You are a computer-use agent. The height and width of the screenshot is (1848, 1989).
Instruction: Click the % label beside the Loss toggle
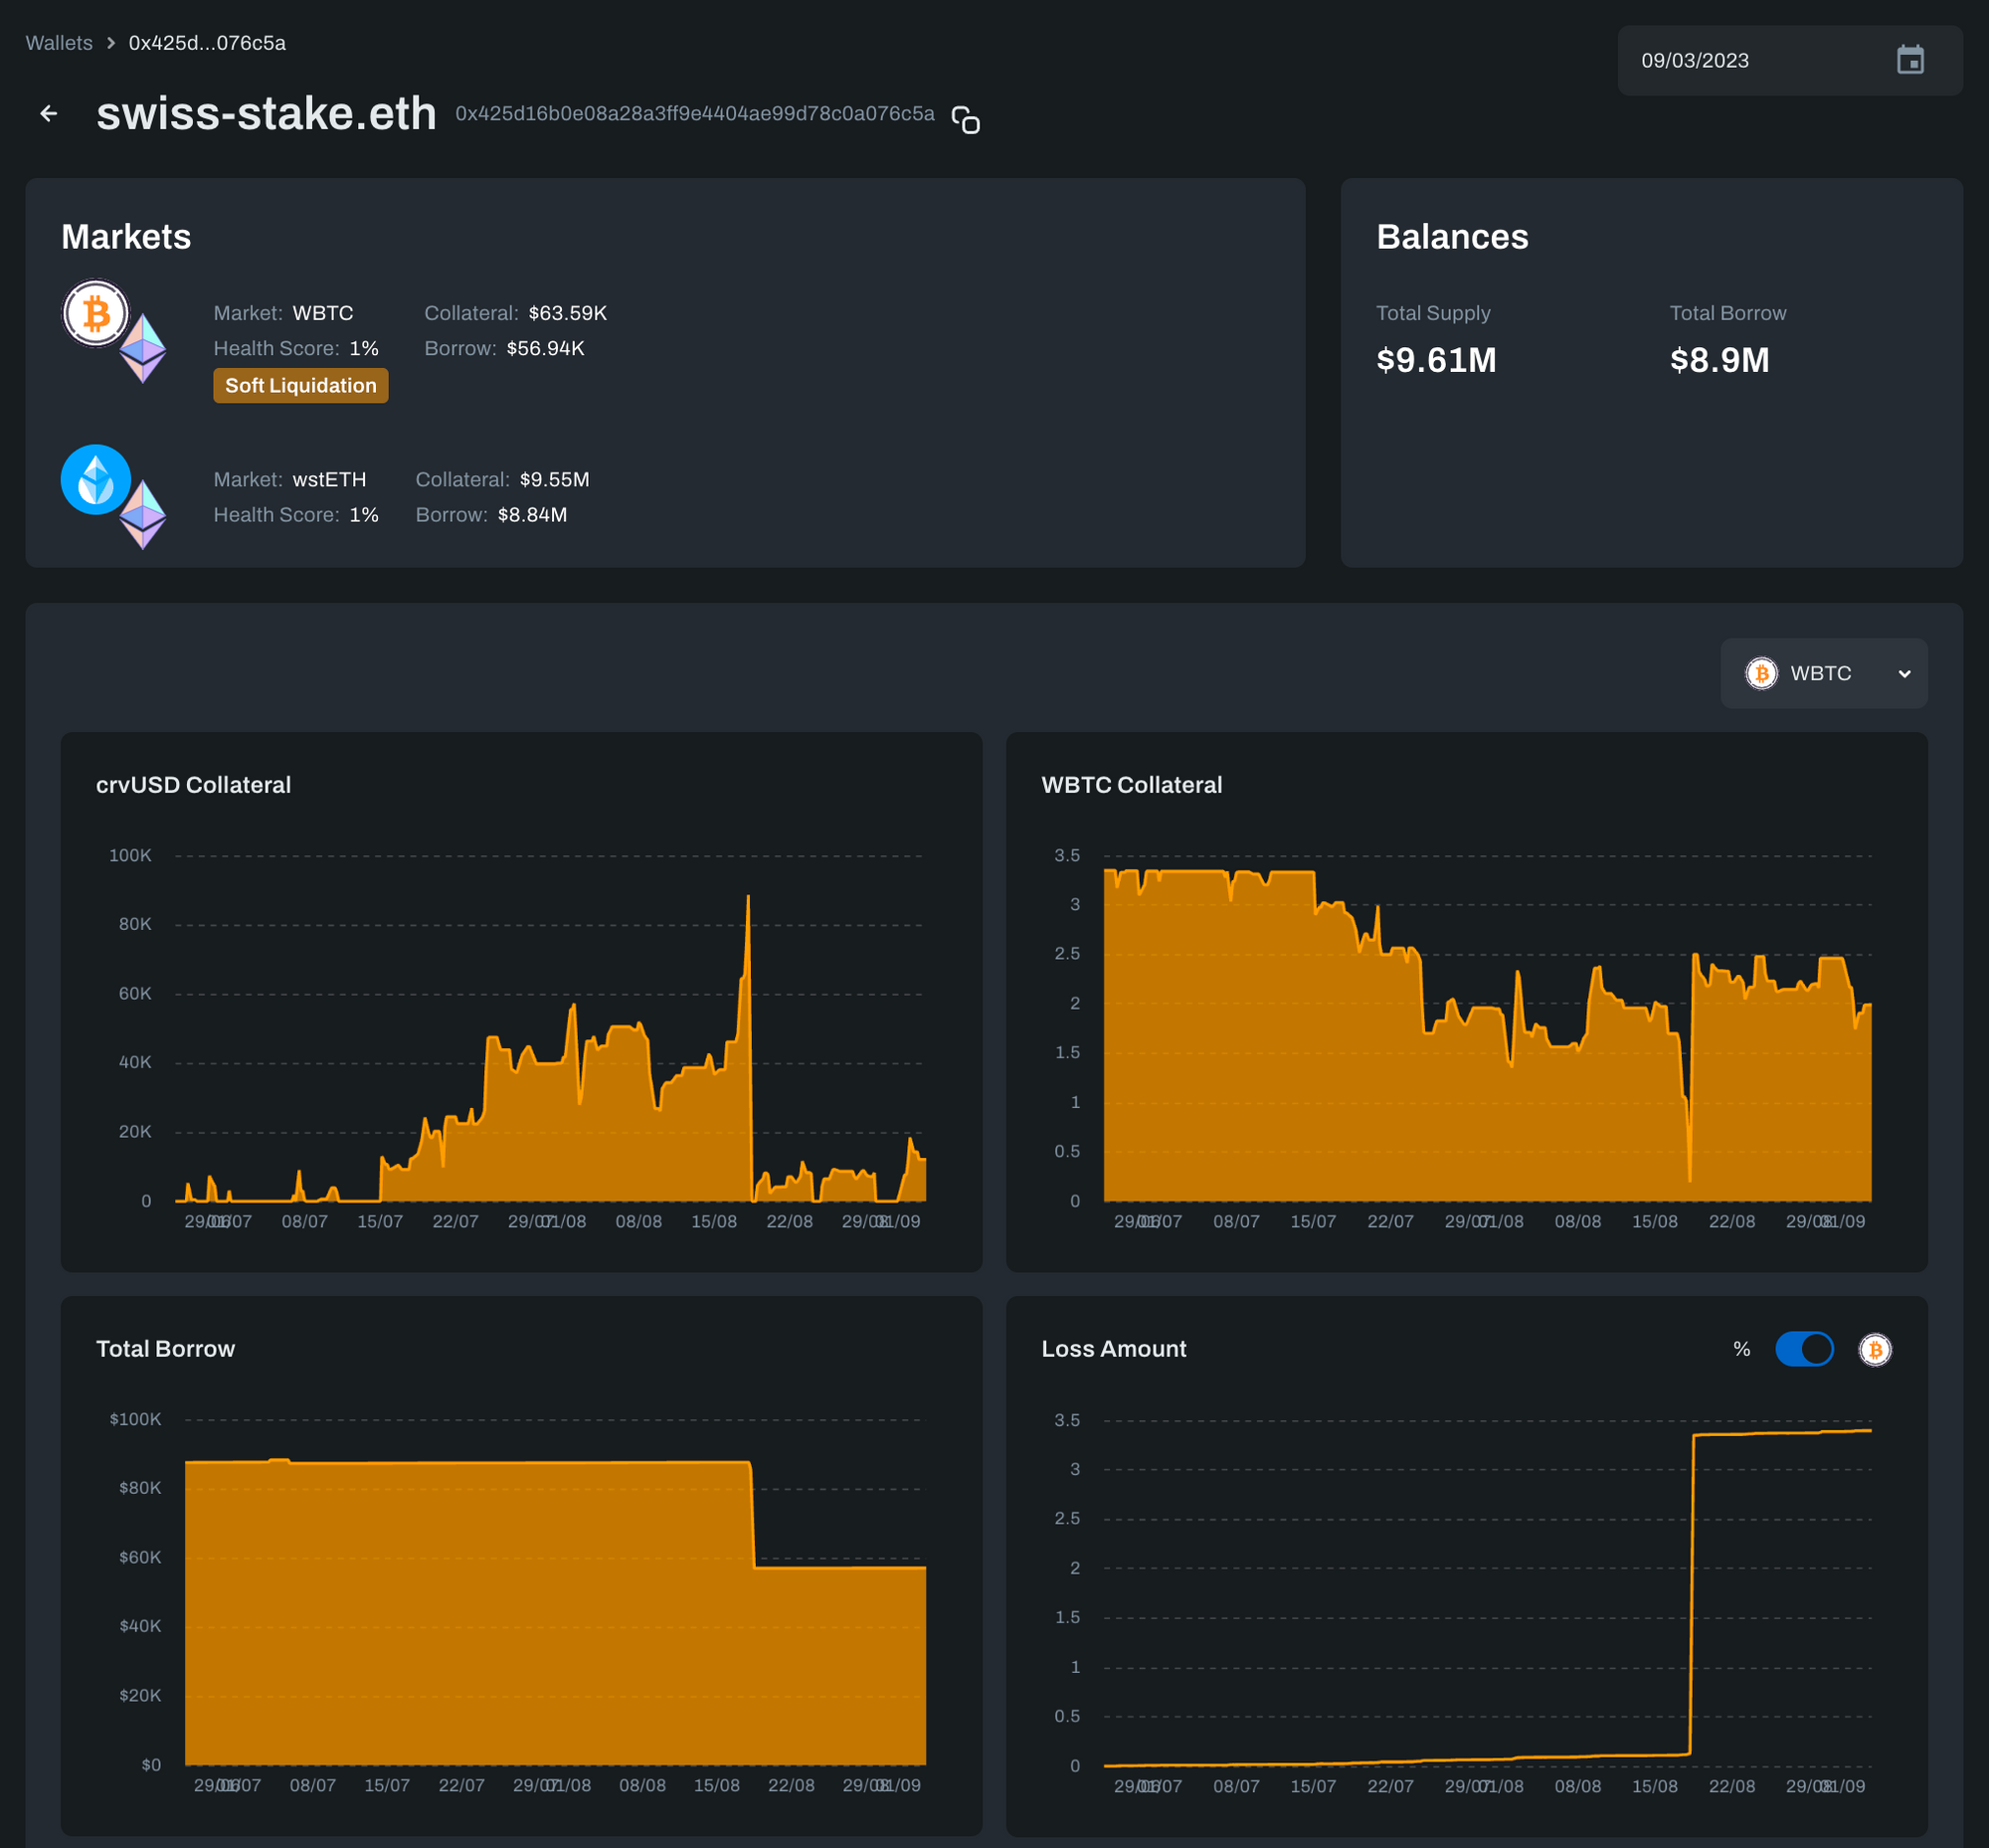click(x=1741, y=1349)
